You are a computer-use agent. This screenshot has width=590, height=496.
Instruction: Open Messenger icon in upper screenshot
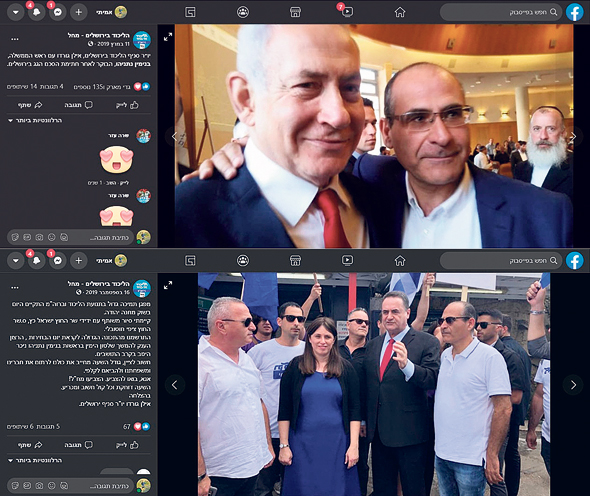click(58, 12)
